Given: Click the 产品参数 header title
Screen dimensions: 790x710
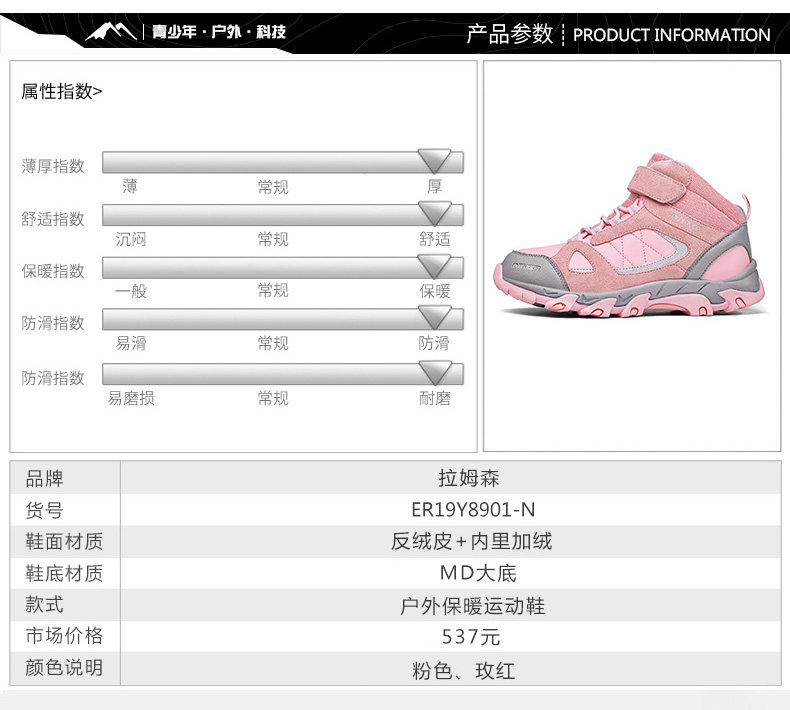Looking at the screenshot, I should [x=510, y=34].
